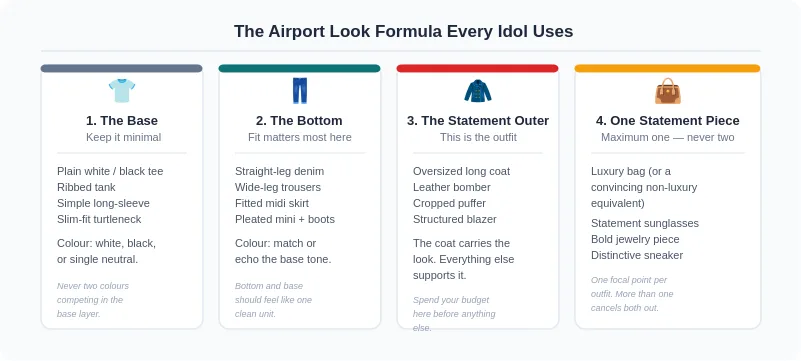Click the blue jeans icon

point(300,91)
